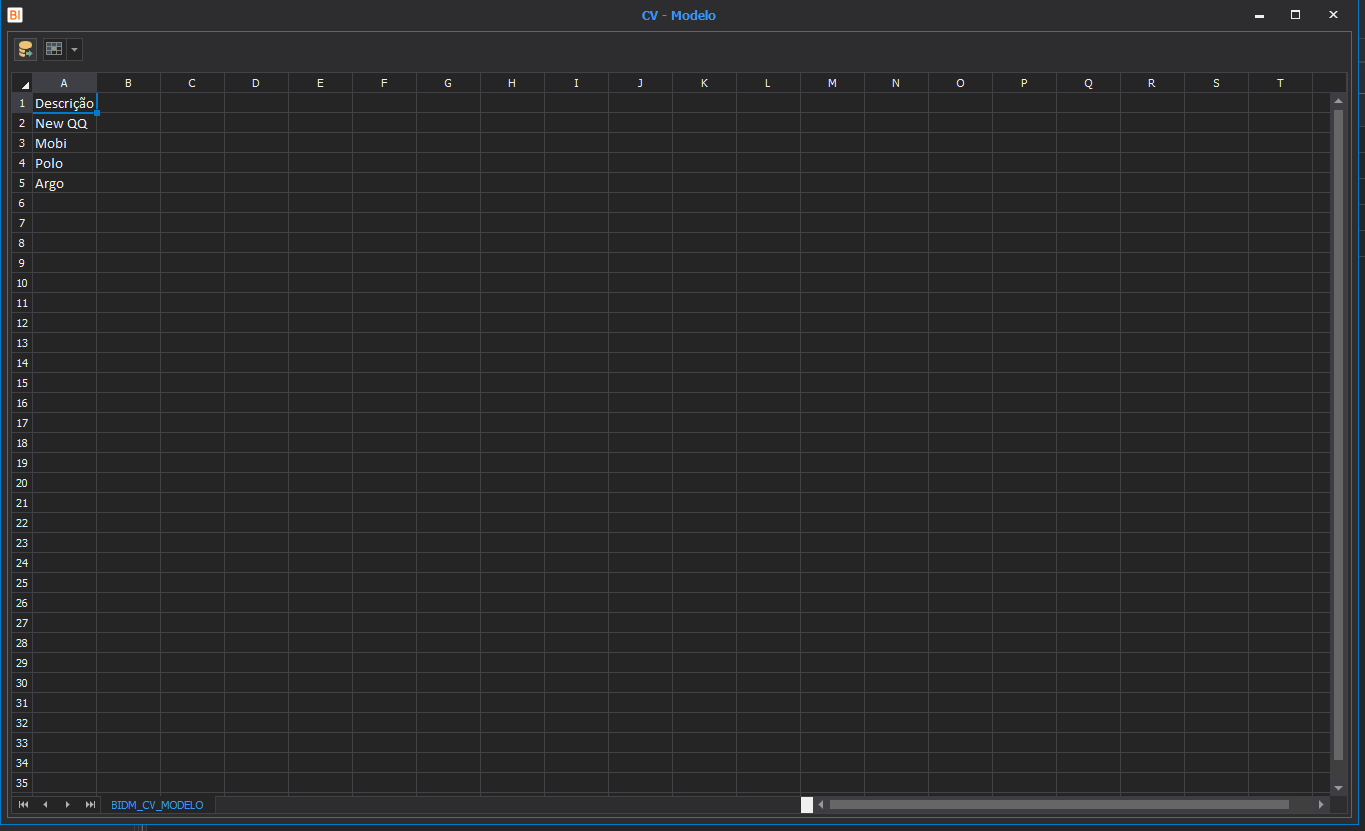
Task: Click the horizontal scrollbar right arrow
Action: (x=1321, y=804)
